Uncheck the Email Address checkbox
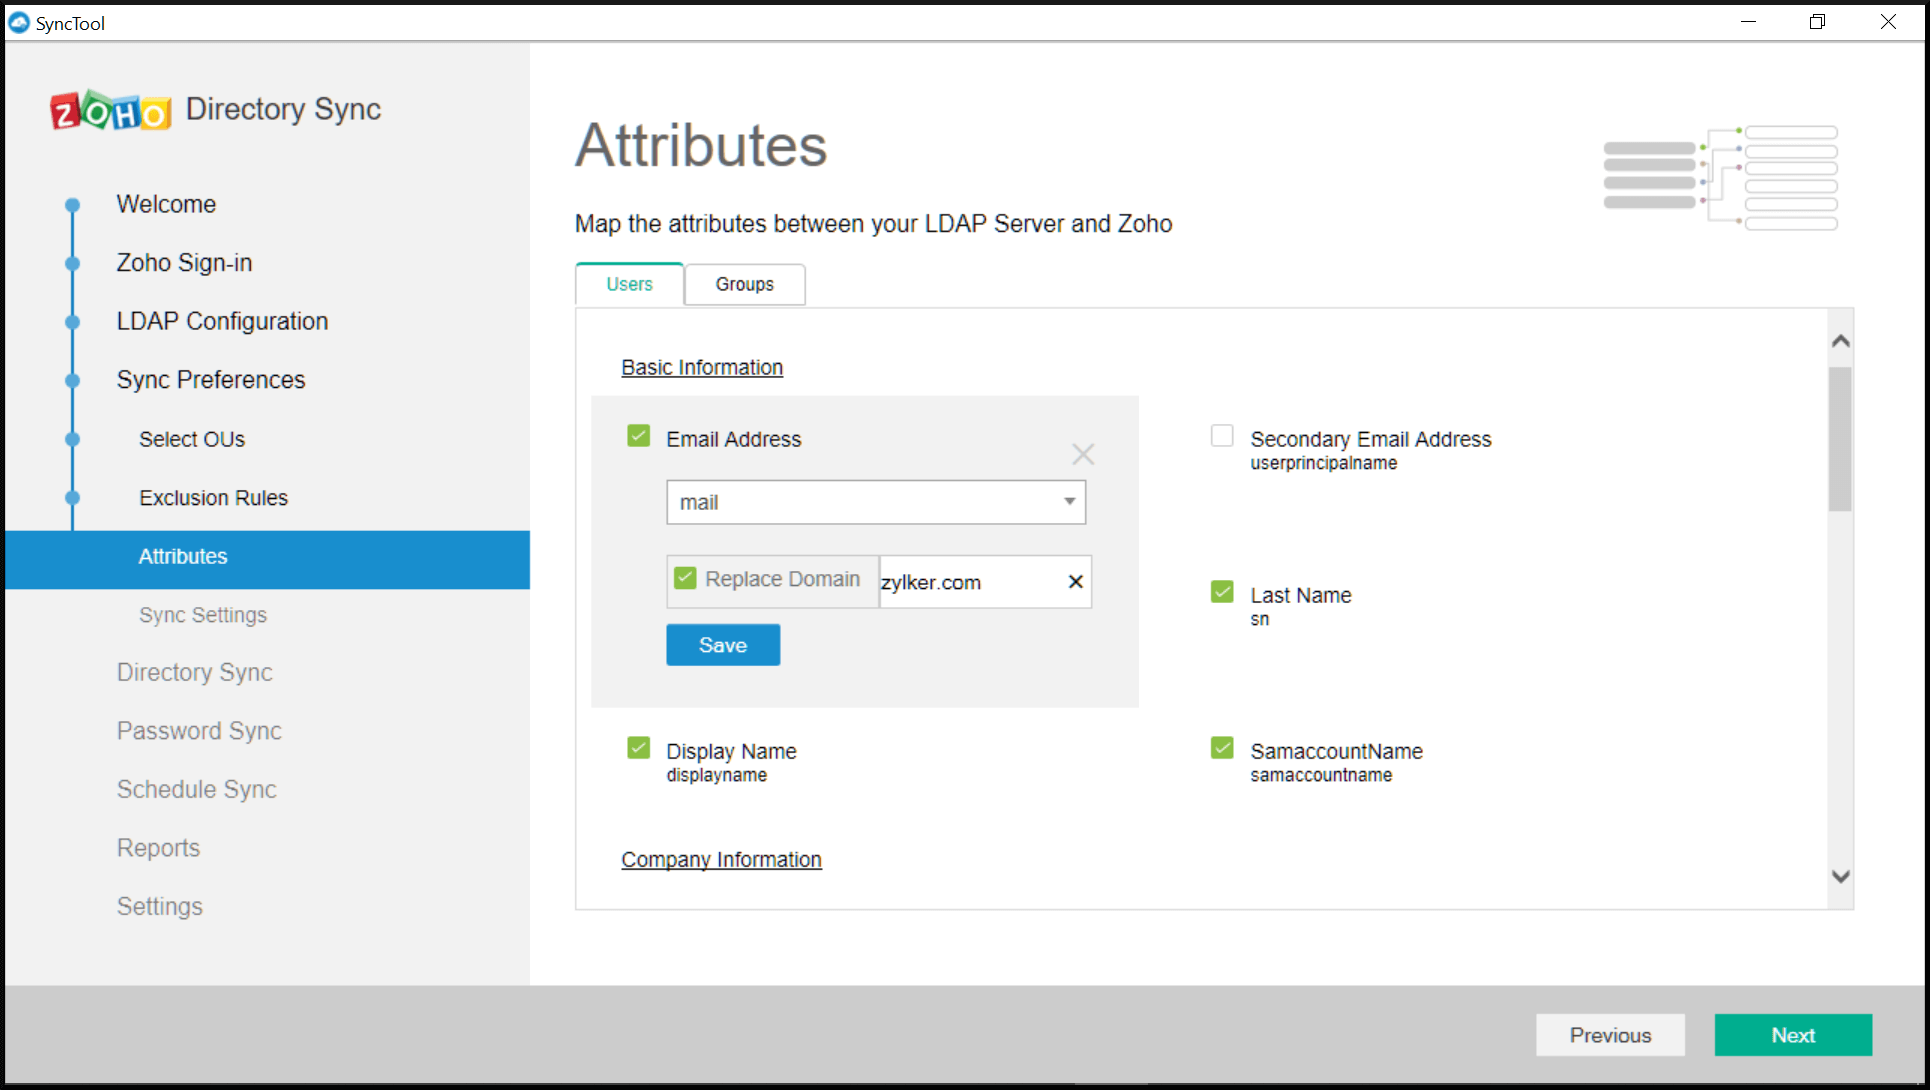1930x1090 pixels. pyautogui.click(x=638, y=436)
